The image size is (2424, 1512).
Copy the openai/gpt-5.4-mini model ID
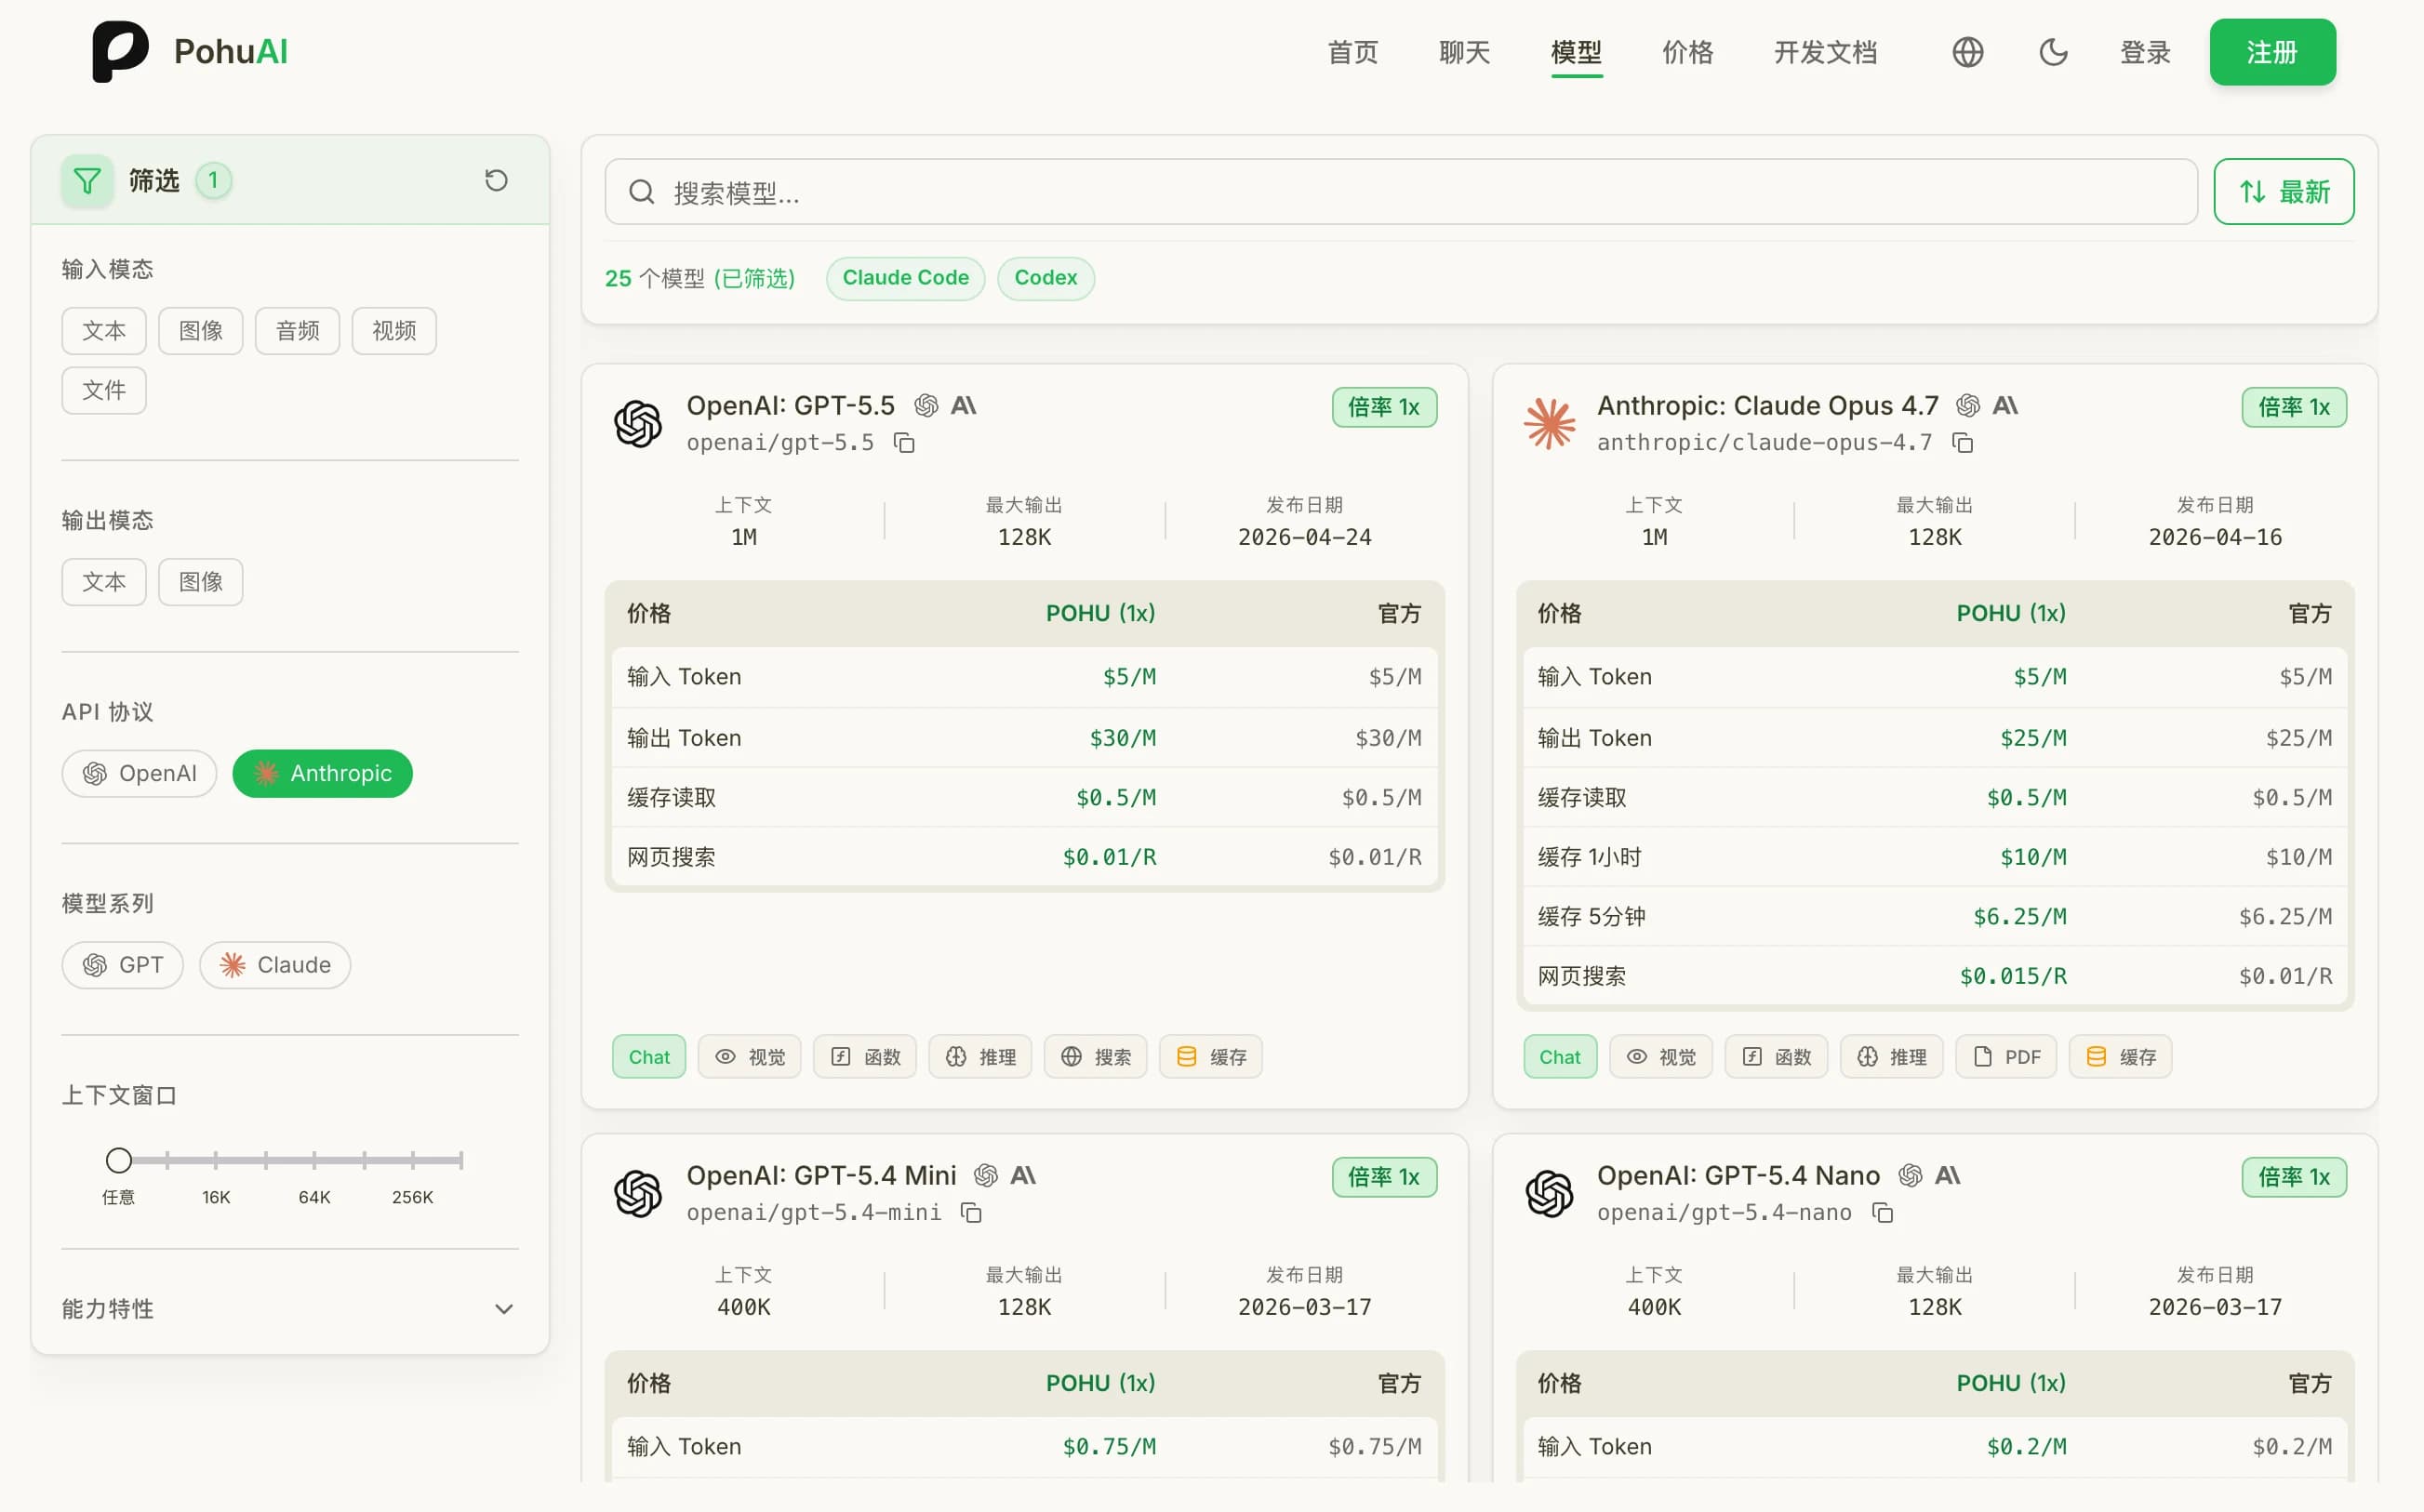(x=971, y=1213)
